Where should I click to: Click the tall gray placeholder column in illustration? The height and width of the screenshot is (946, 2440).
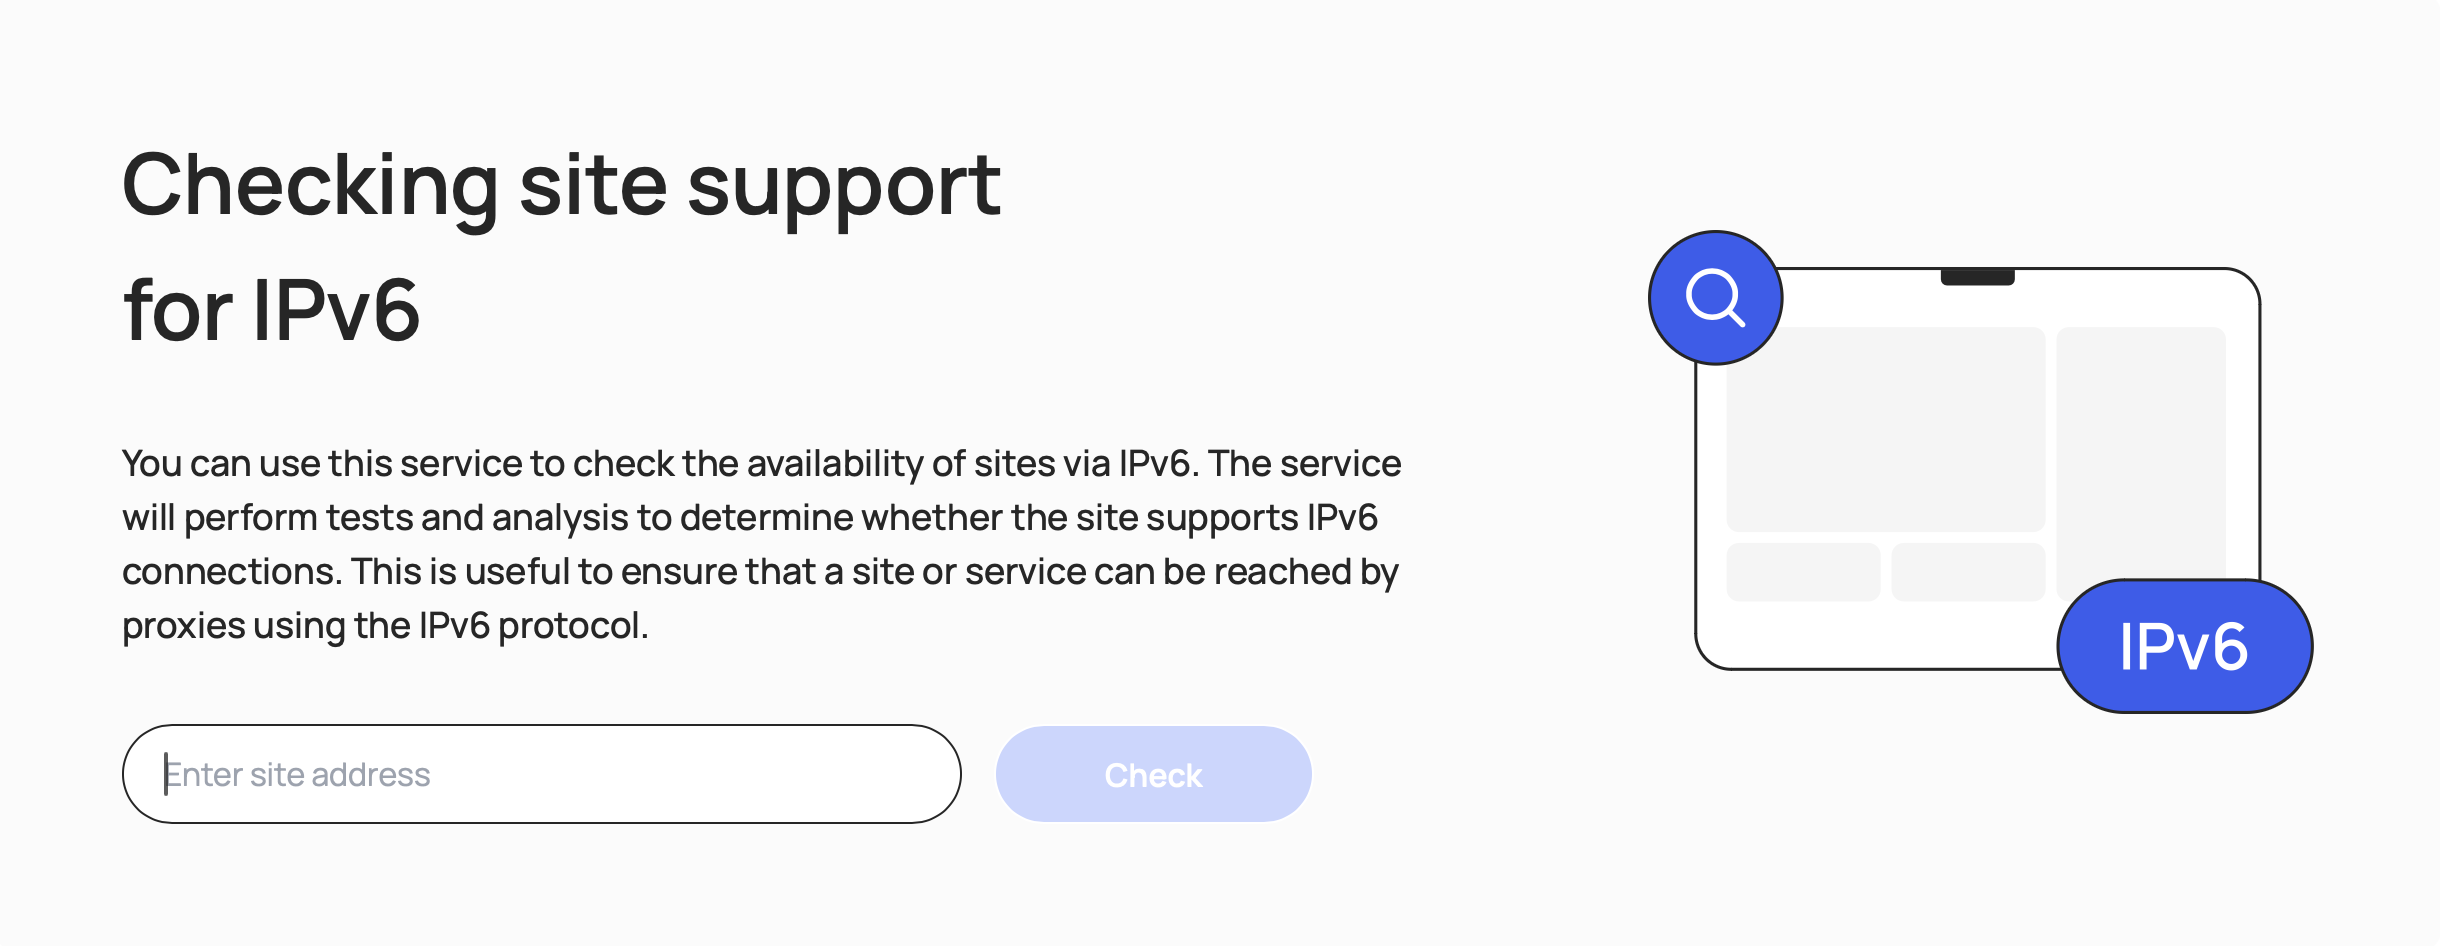point(2141,455)
